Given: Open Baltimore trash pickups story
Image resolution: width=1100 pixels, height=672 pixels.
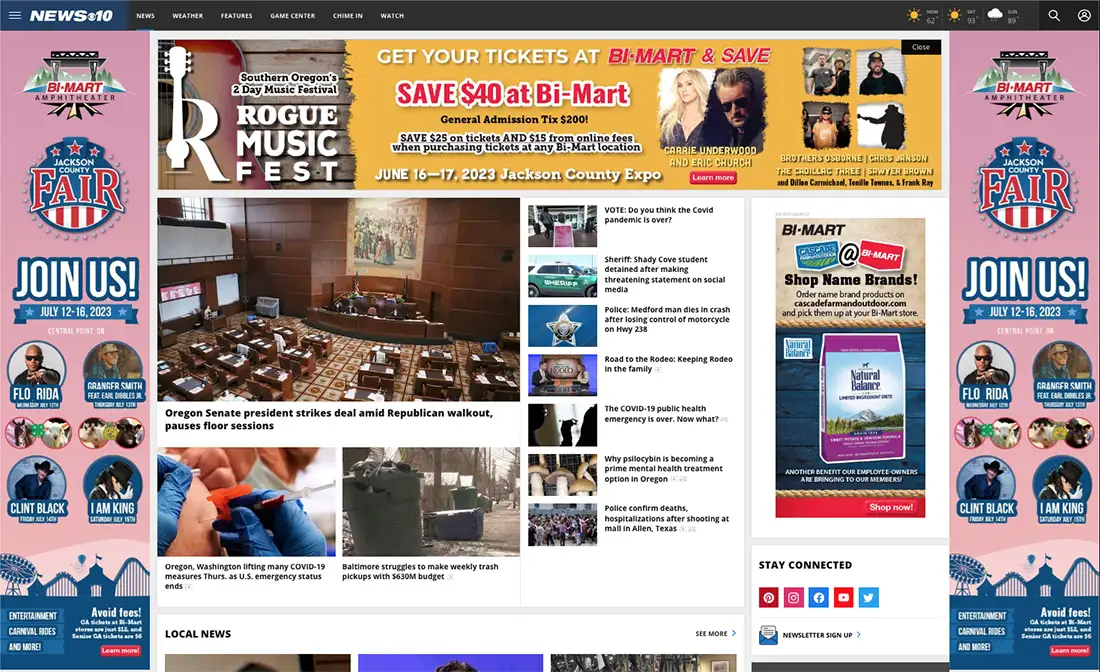Looking at the screenshot, I should [420, 571].
